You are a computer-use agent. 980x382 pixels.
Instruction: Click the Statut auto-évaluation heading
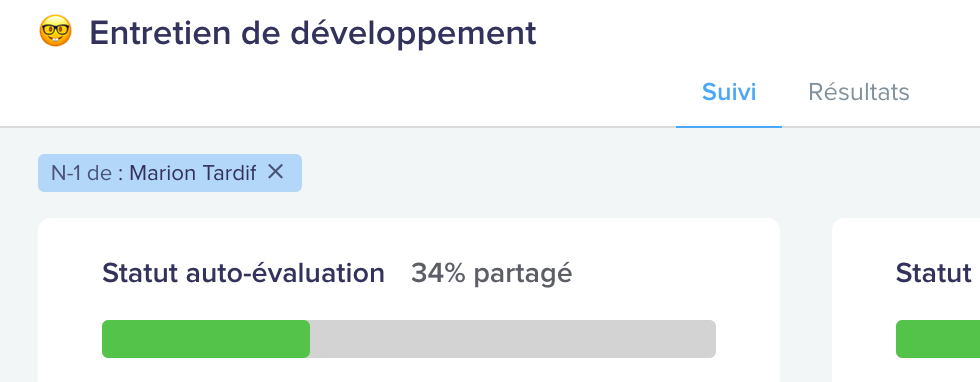point(243,273)
